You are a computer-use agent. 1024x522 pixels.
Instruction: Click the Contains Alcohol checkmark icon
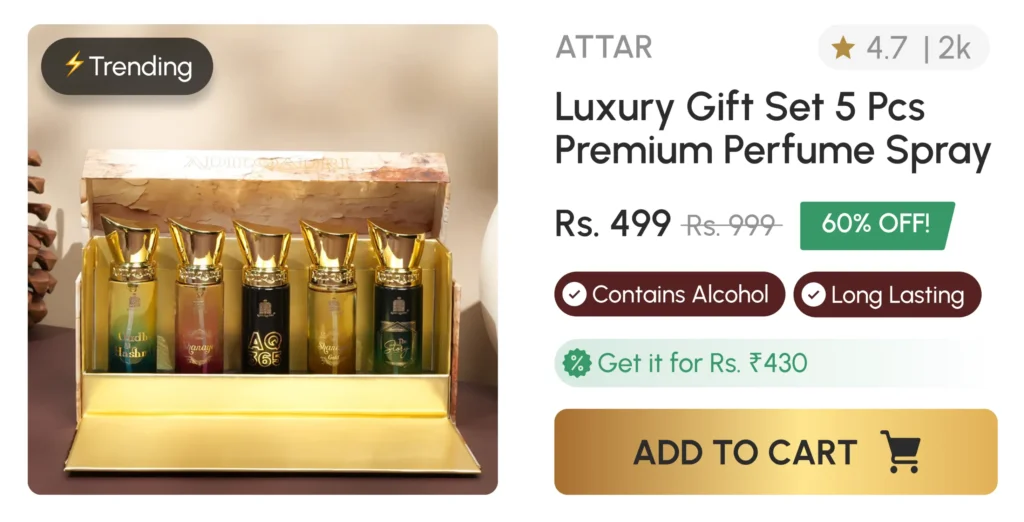pyautogui.click(x=574, y=294)
